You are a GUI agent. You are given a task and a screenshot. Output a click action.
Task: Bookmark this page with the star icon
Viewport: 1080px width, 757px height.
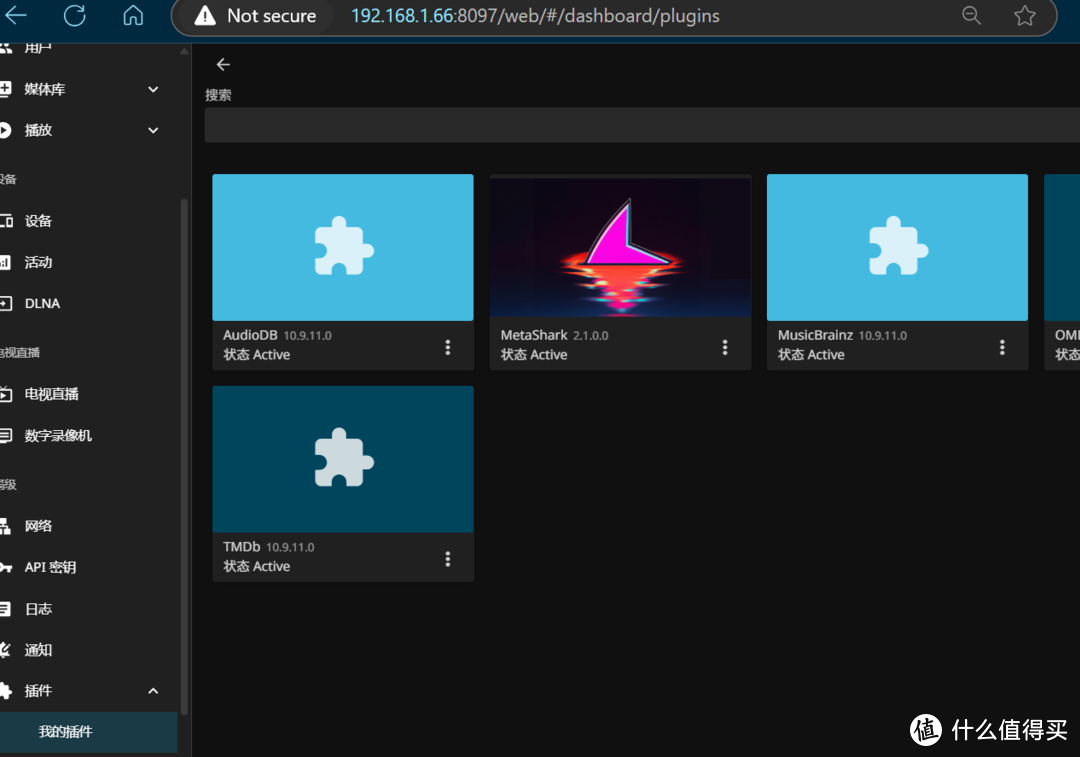coord(1024,15)
